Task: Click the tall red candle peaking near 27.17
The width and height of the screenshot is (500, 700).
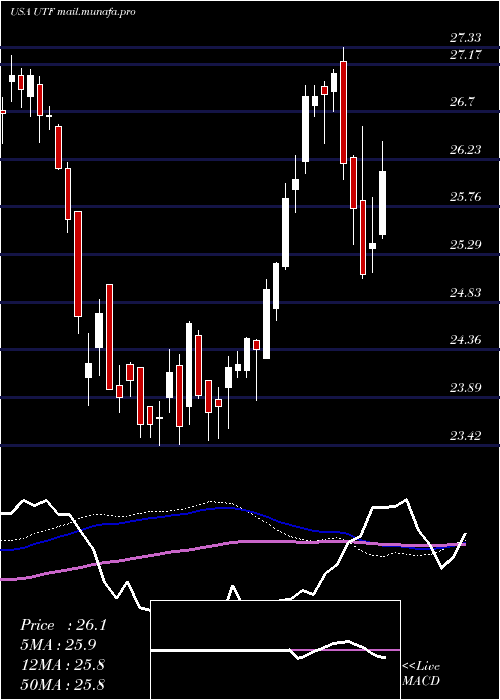Action: coord(343,112)
